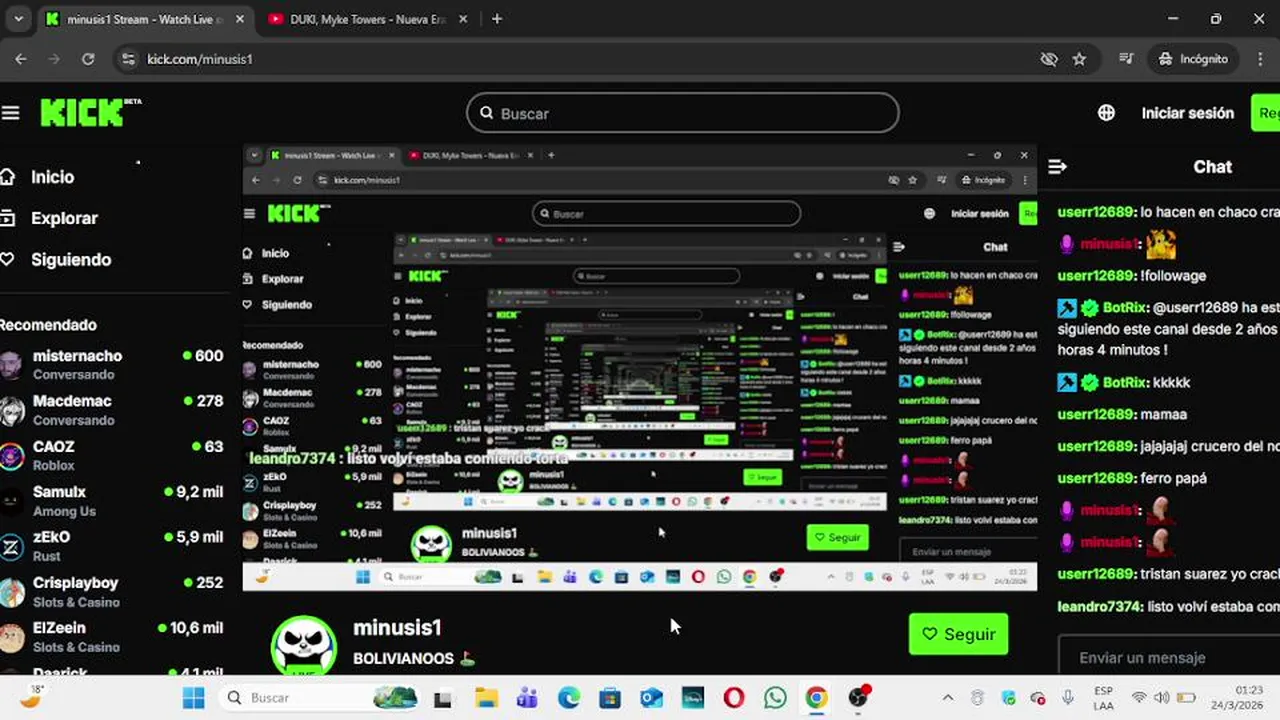
Task: Open the volume control in the tray
Action: click(x=1162, y=698)
